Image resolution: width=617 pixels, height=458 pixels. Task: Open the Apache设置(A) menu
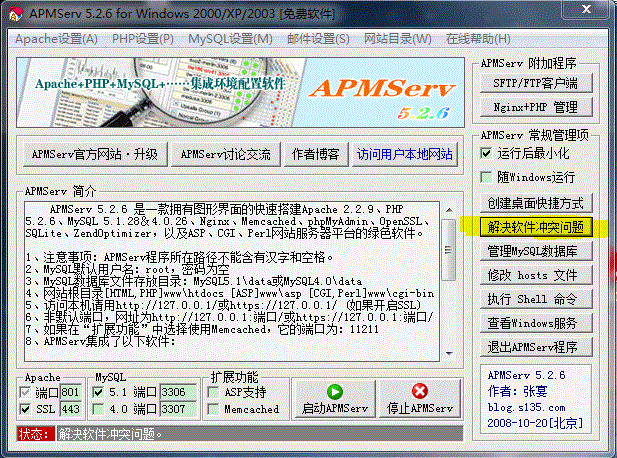56,39
